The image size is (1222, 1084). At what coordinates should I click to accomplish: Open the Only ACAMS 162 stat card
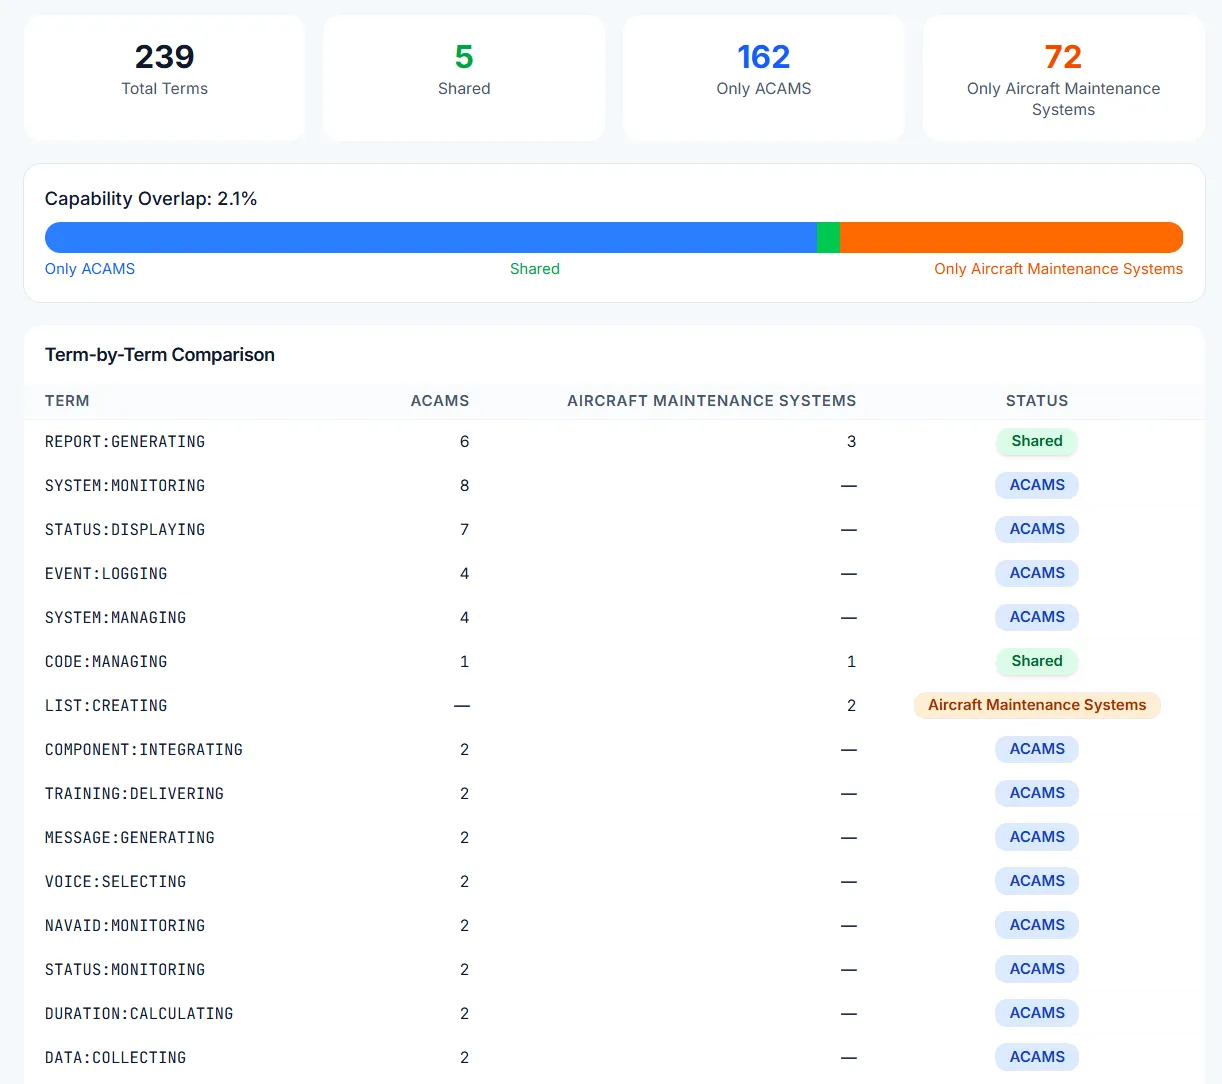click(x=763, y=77)
